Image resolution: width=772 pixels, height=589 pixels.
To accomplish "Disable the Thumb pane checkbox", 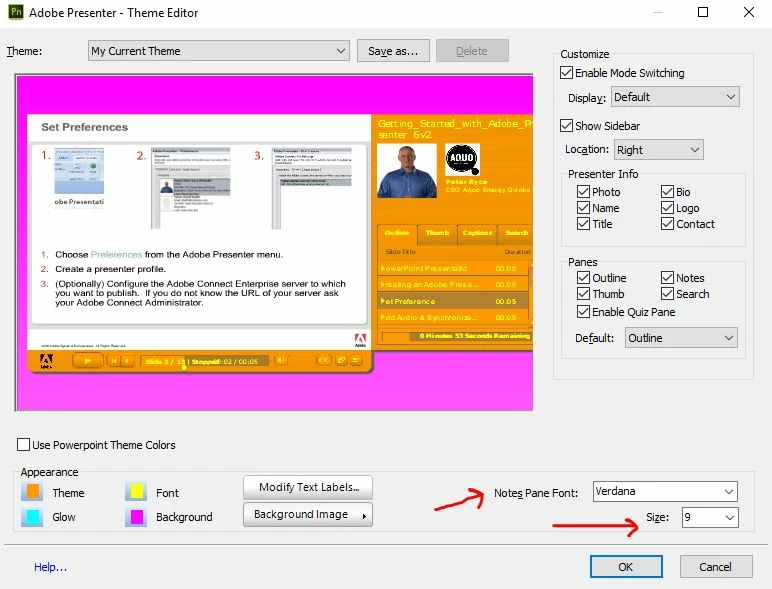I will pos(583,294).
